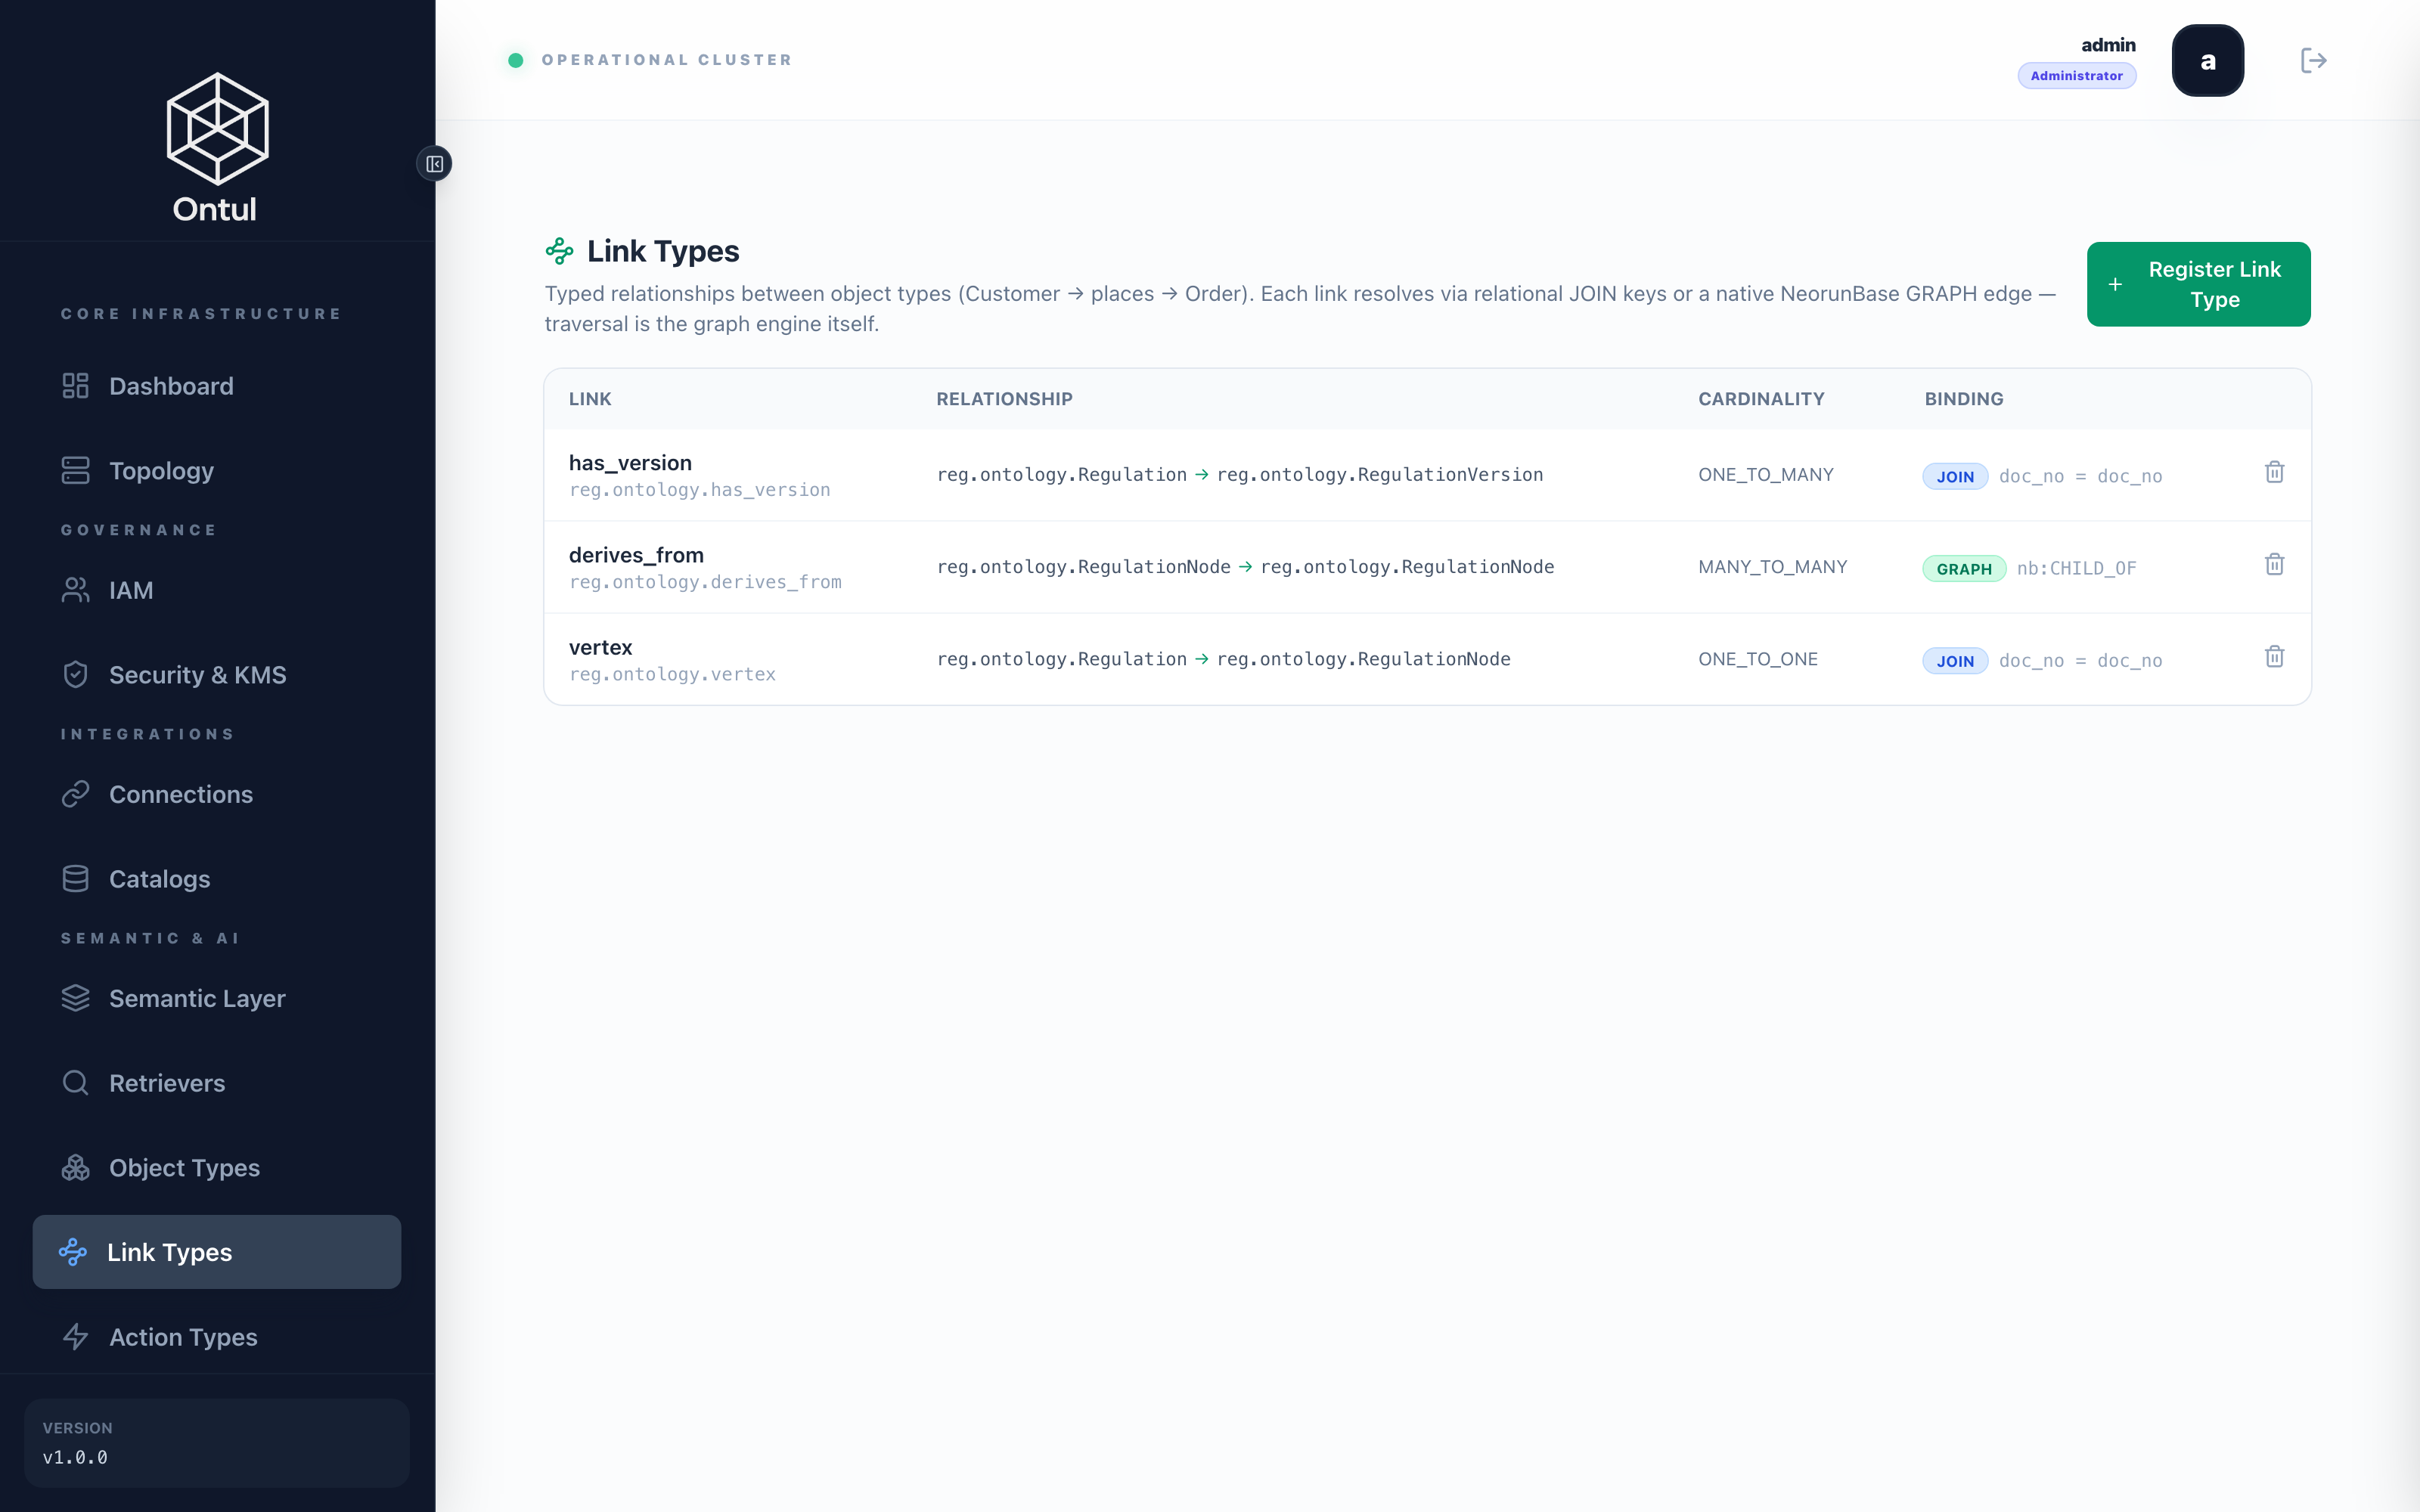Open the admin avatar 'a' button

2207,60
